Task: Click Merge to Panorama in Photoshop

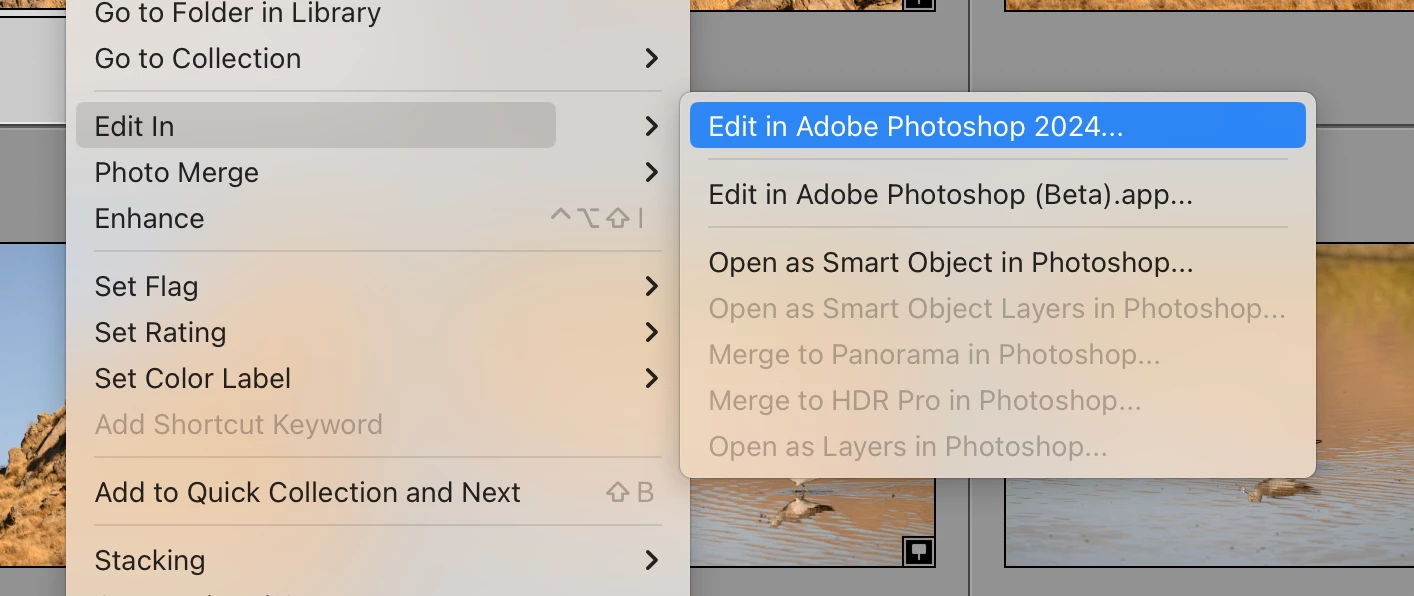Action: (x=934, y=355)
